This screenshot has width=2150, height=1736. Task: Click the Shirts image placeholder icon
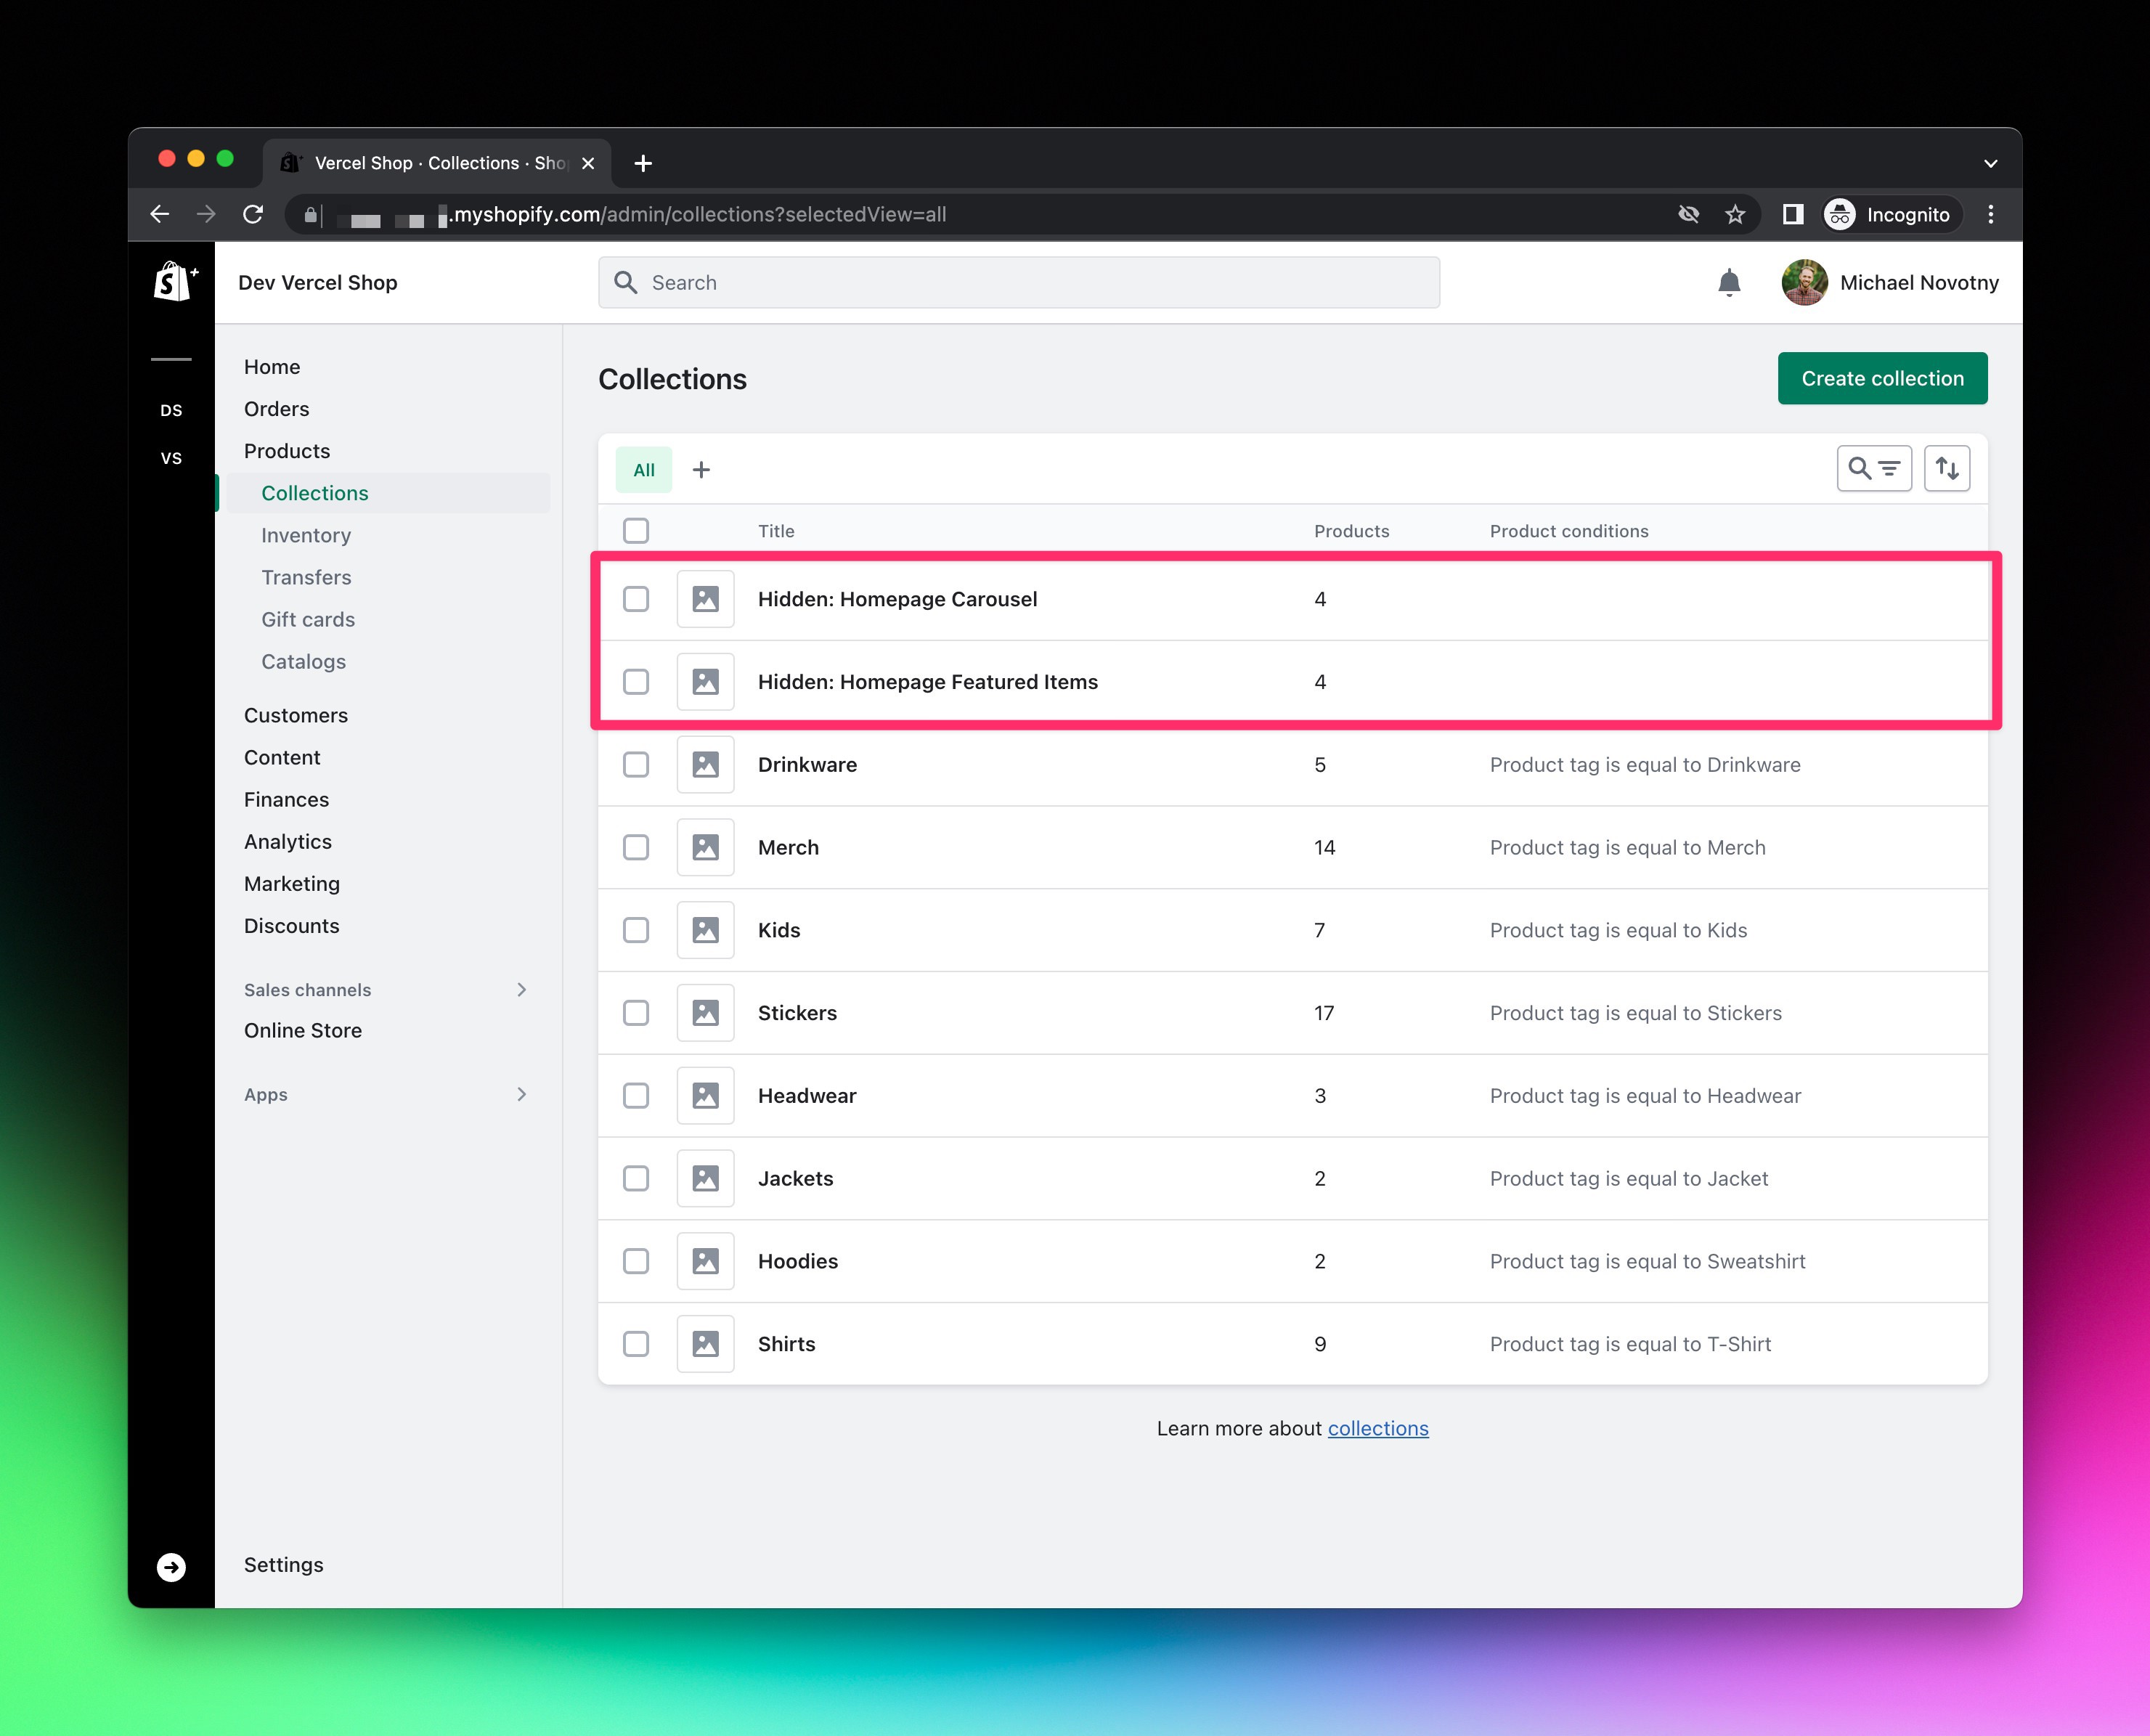pos(705,1344)
